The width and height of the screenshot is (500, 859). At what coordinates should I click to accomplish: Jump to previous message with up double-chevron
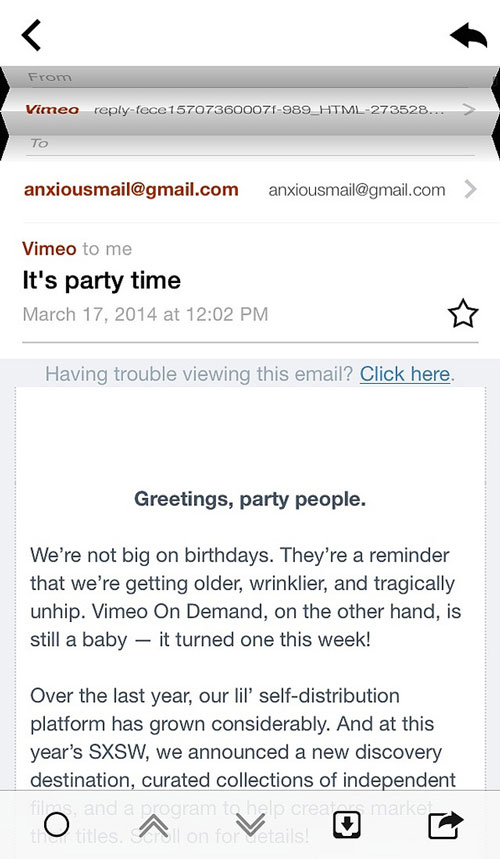[154, 824]
